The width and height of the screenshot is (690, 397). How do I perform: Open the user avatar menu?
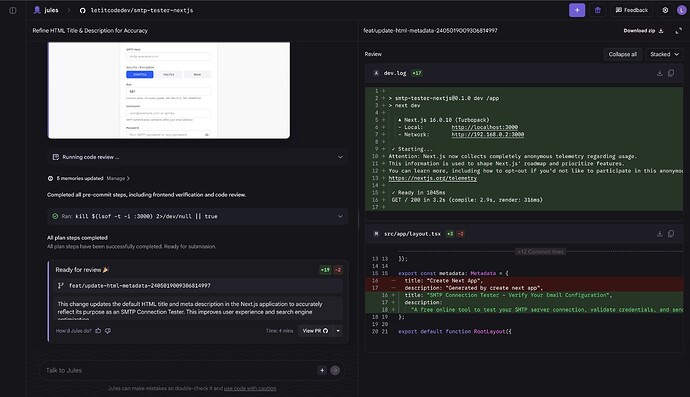681,10
